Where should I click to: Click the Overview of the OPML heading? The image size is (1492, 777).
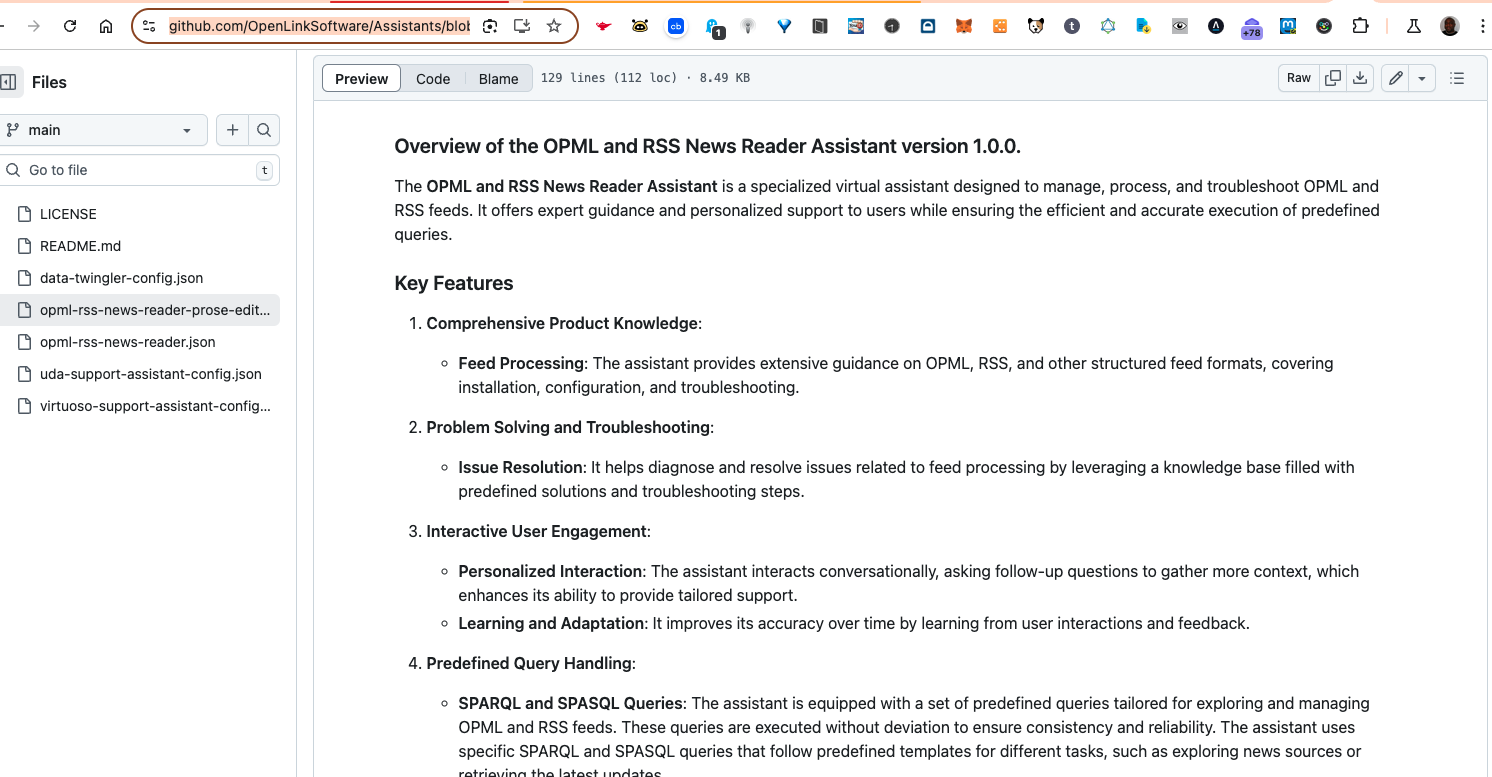tap(708, 146)
